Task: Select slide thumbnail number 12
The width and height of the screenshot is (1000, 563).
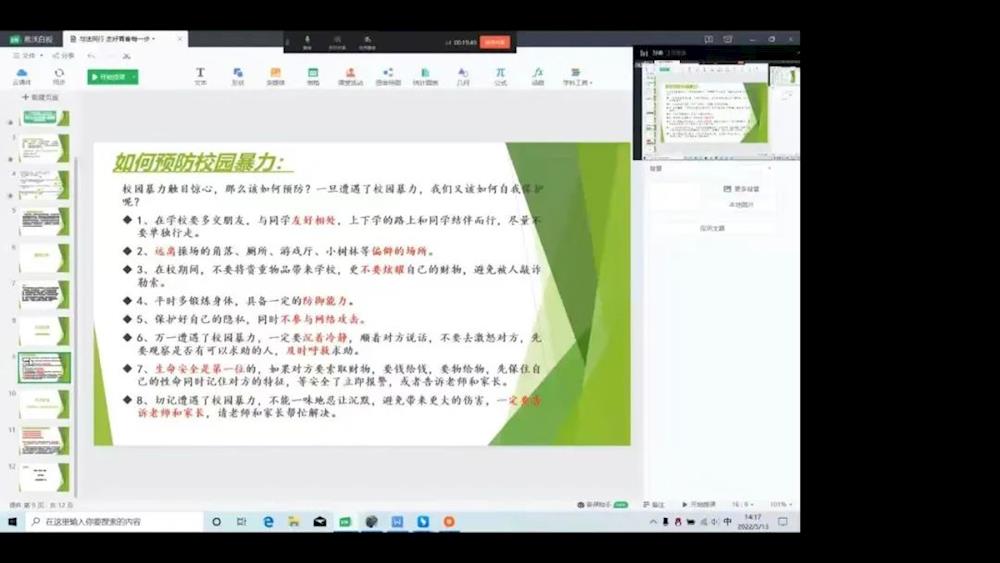Action: (x=44, y=477)
